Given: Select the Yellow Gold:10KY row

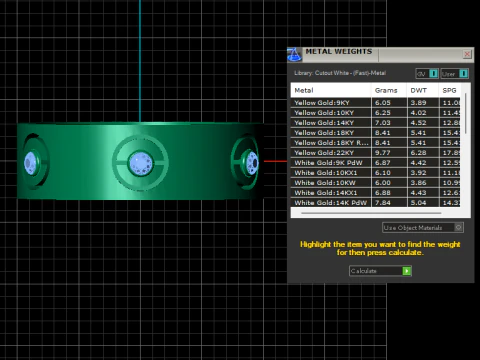Looking at the screenshot, I should 376,113.
